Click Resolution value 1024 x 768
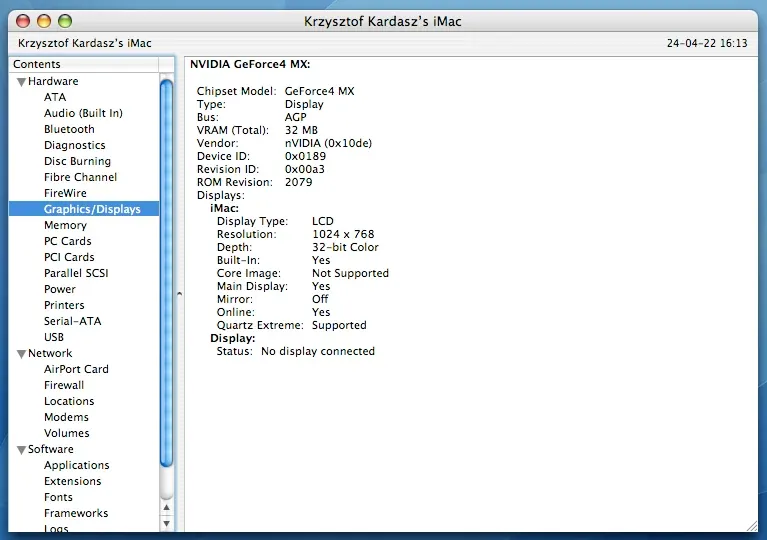The height and width of the screenshot is (540, 767). (x=343, y=234)
